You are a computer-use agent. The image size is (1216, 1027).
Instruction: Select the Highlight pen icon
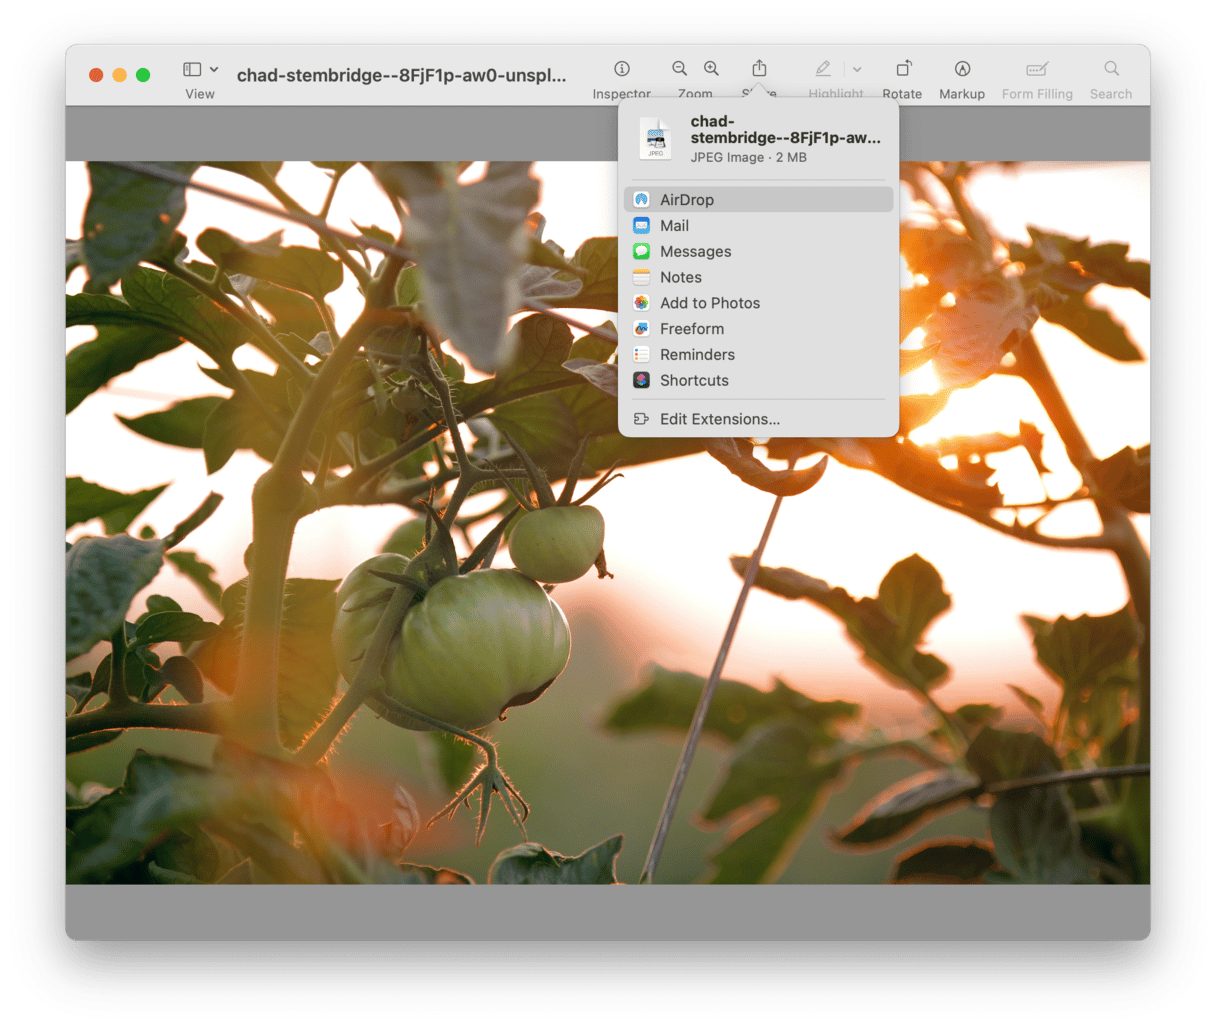tap(823, 69)
